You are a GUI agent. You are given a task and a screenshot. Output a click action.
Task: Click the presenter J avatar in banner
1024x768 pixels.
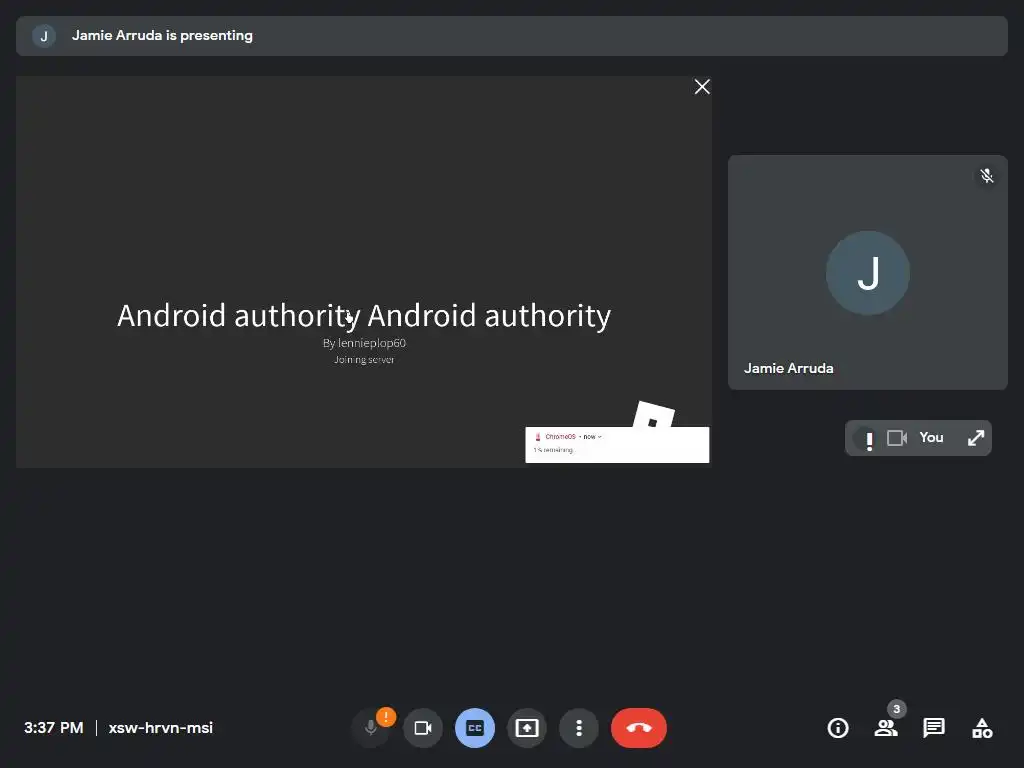point(44,36)
